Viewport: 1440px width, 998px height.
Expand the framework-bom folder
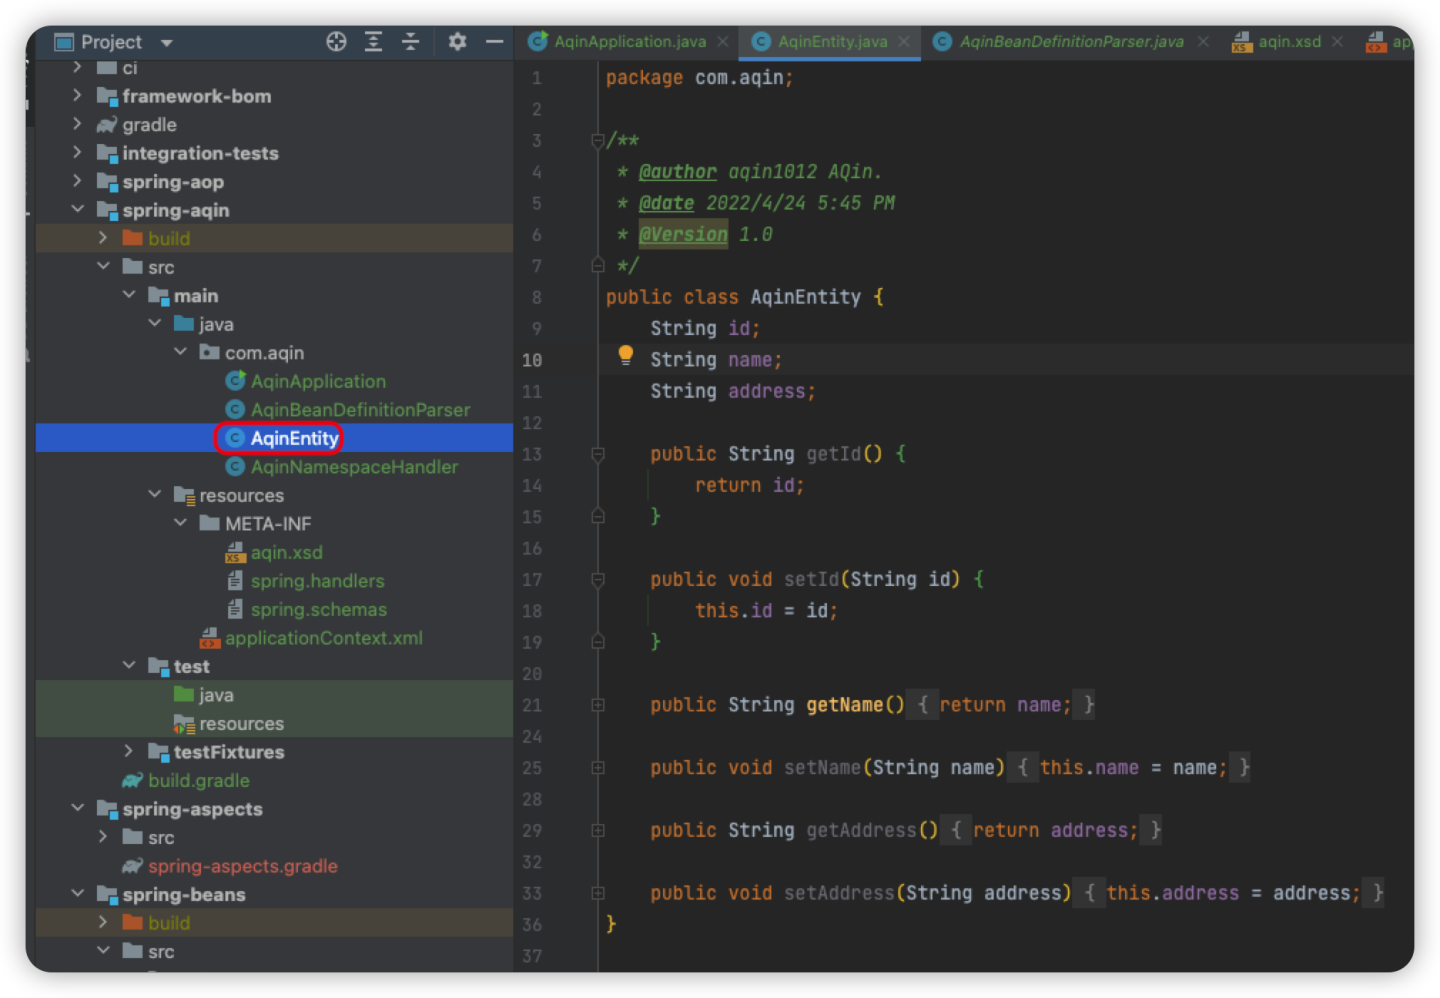click(x=77, y=95)
